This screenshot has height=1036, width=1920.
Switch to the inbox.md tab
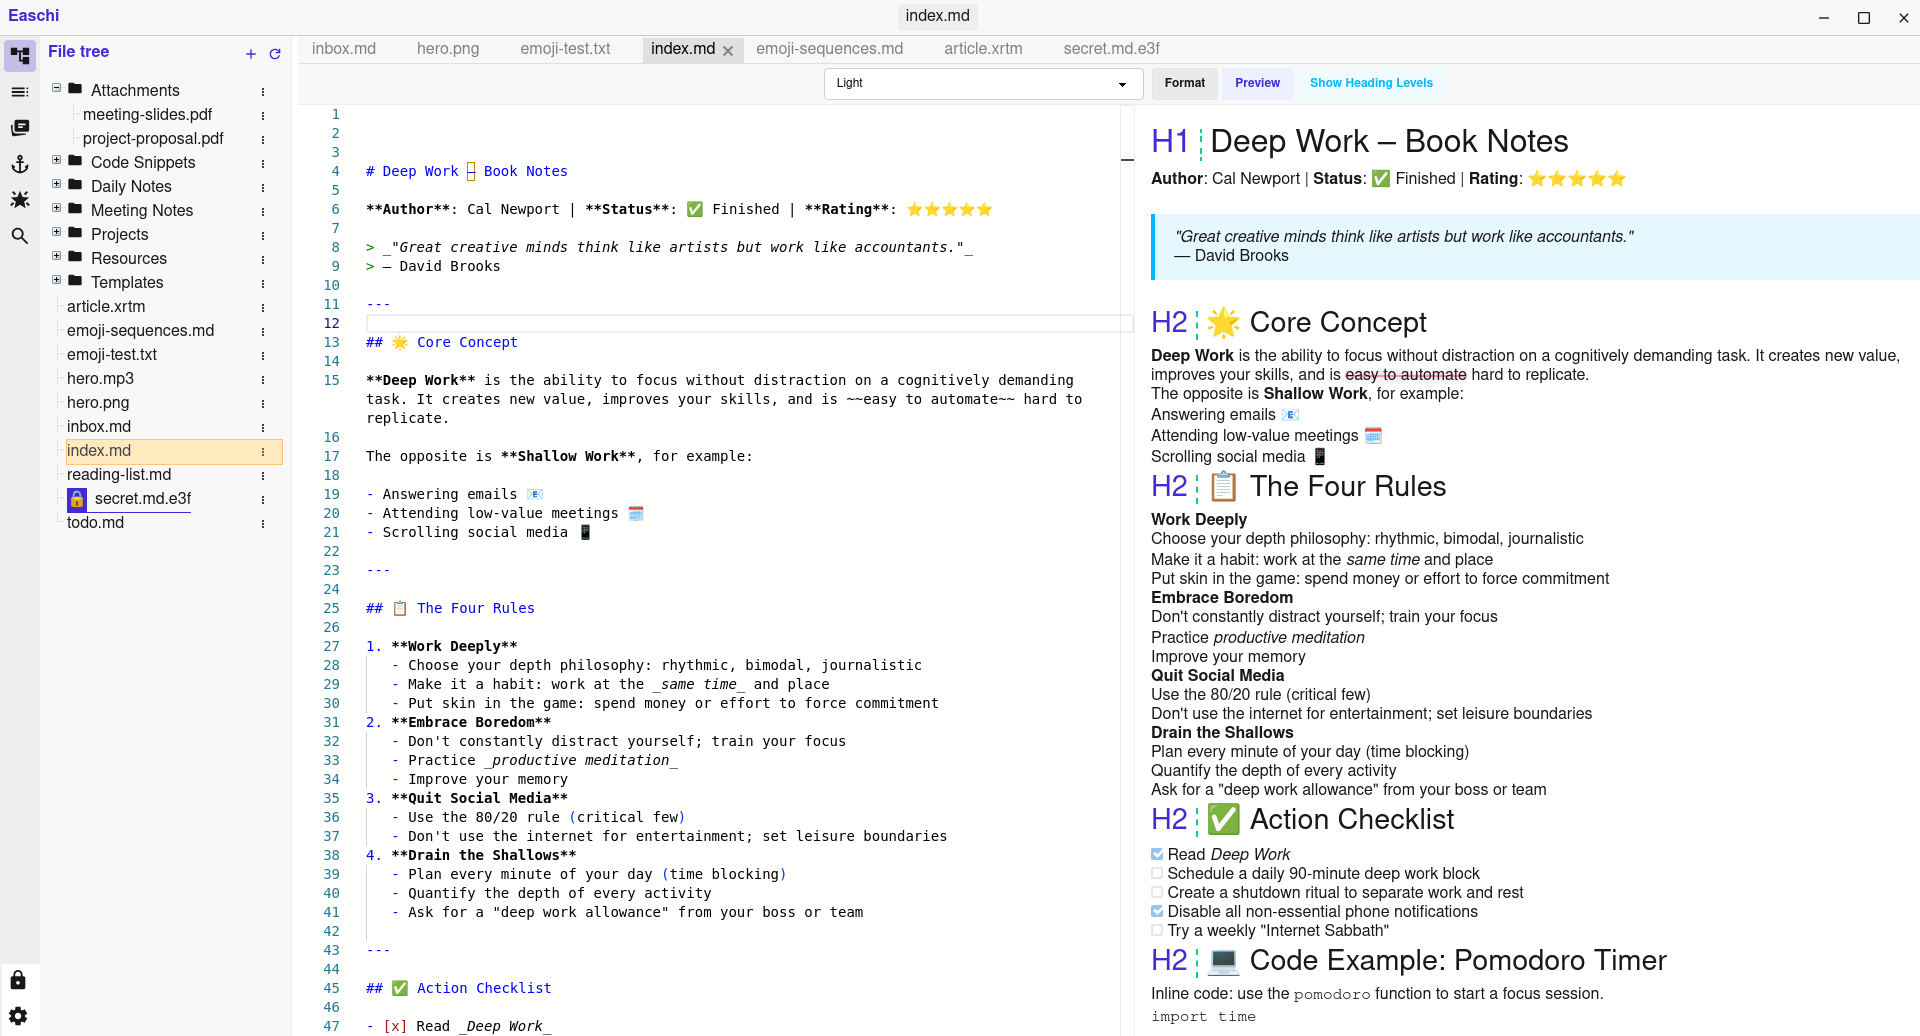344,49
